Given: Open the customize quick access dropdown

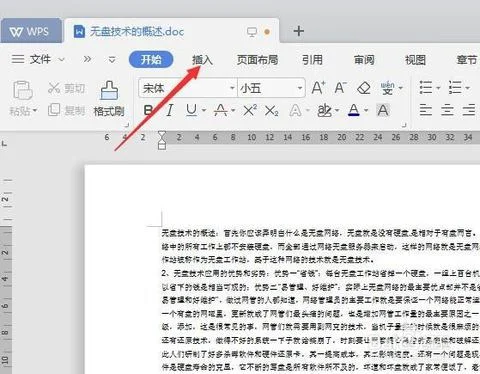Looking at the screenshot, I should pyautogui.click(x=112, y=60).
